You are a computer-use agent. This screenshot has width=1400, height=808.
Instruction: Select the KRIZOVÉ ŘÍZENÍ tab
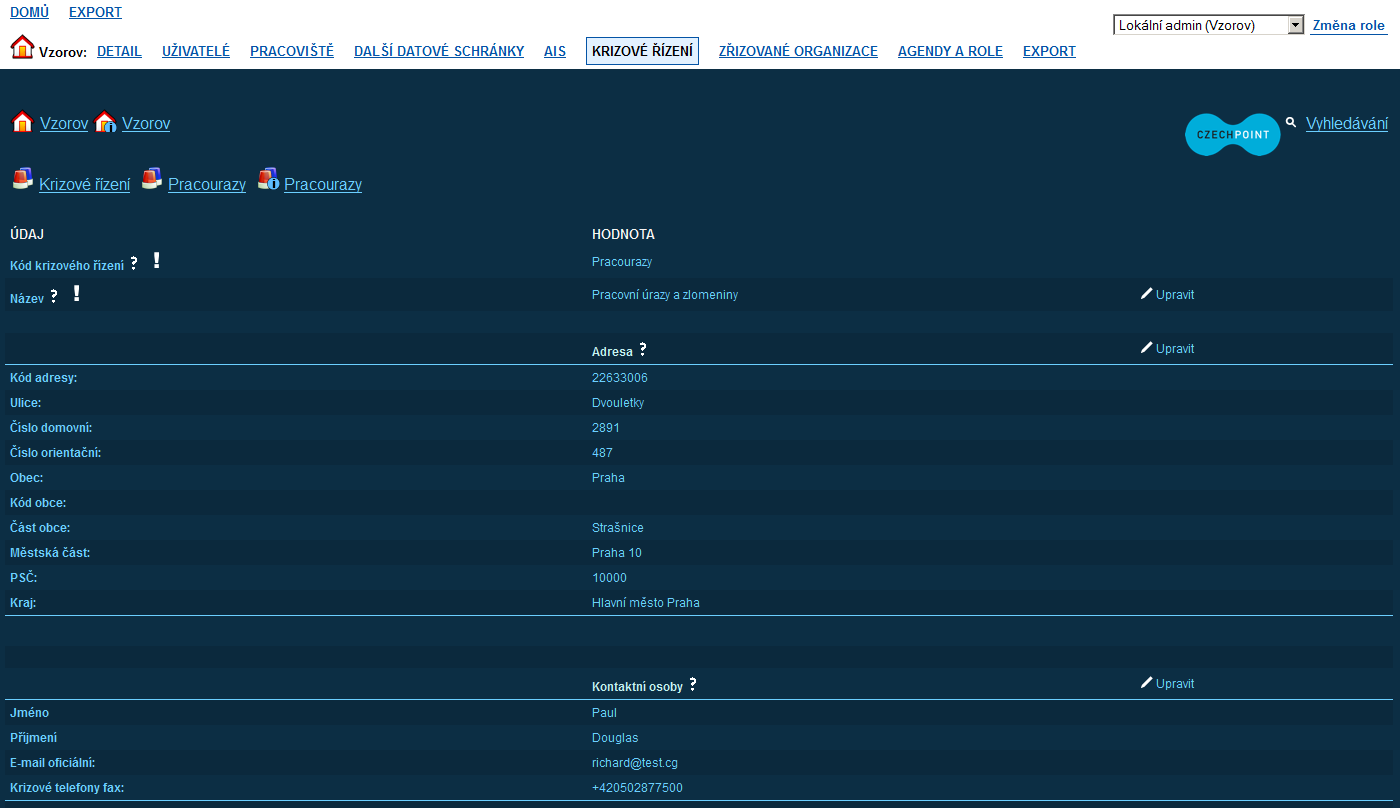tap(642, 51)
